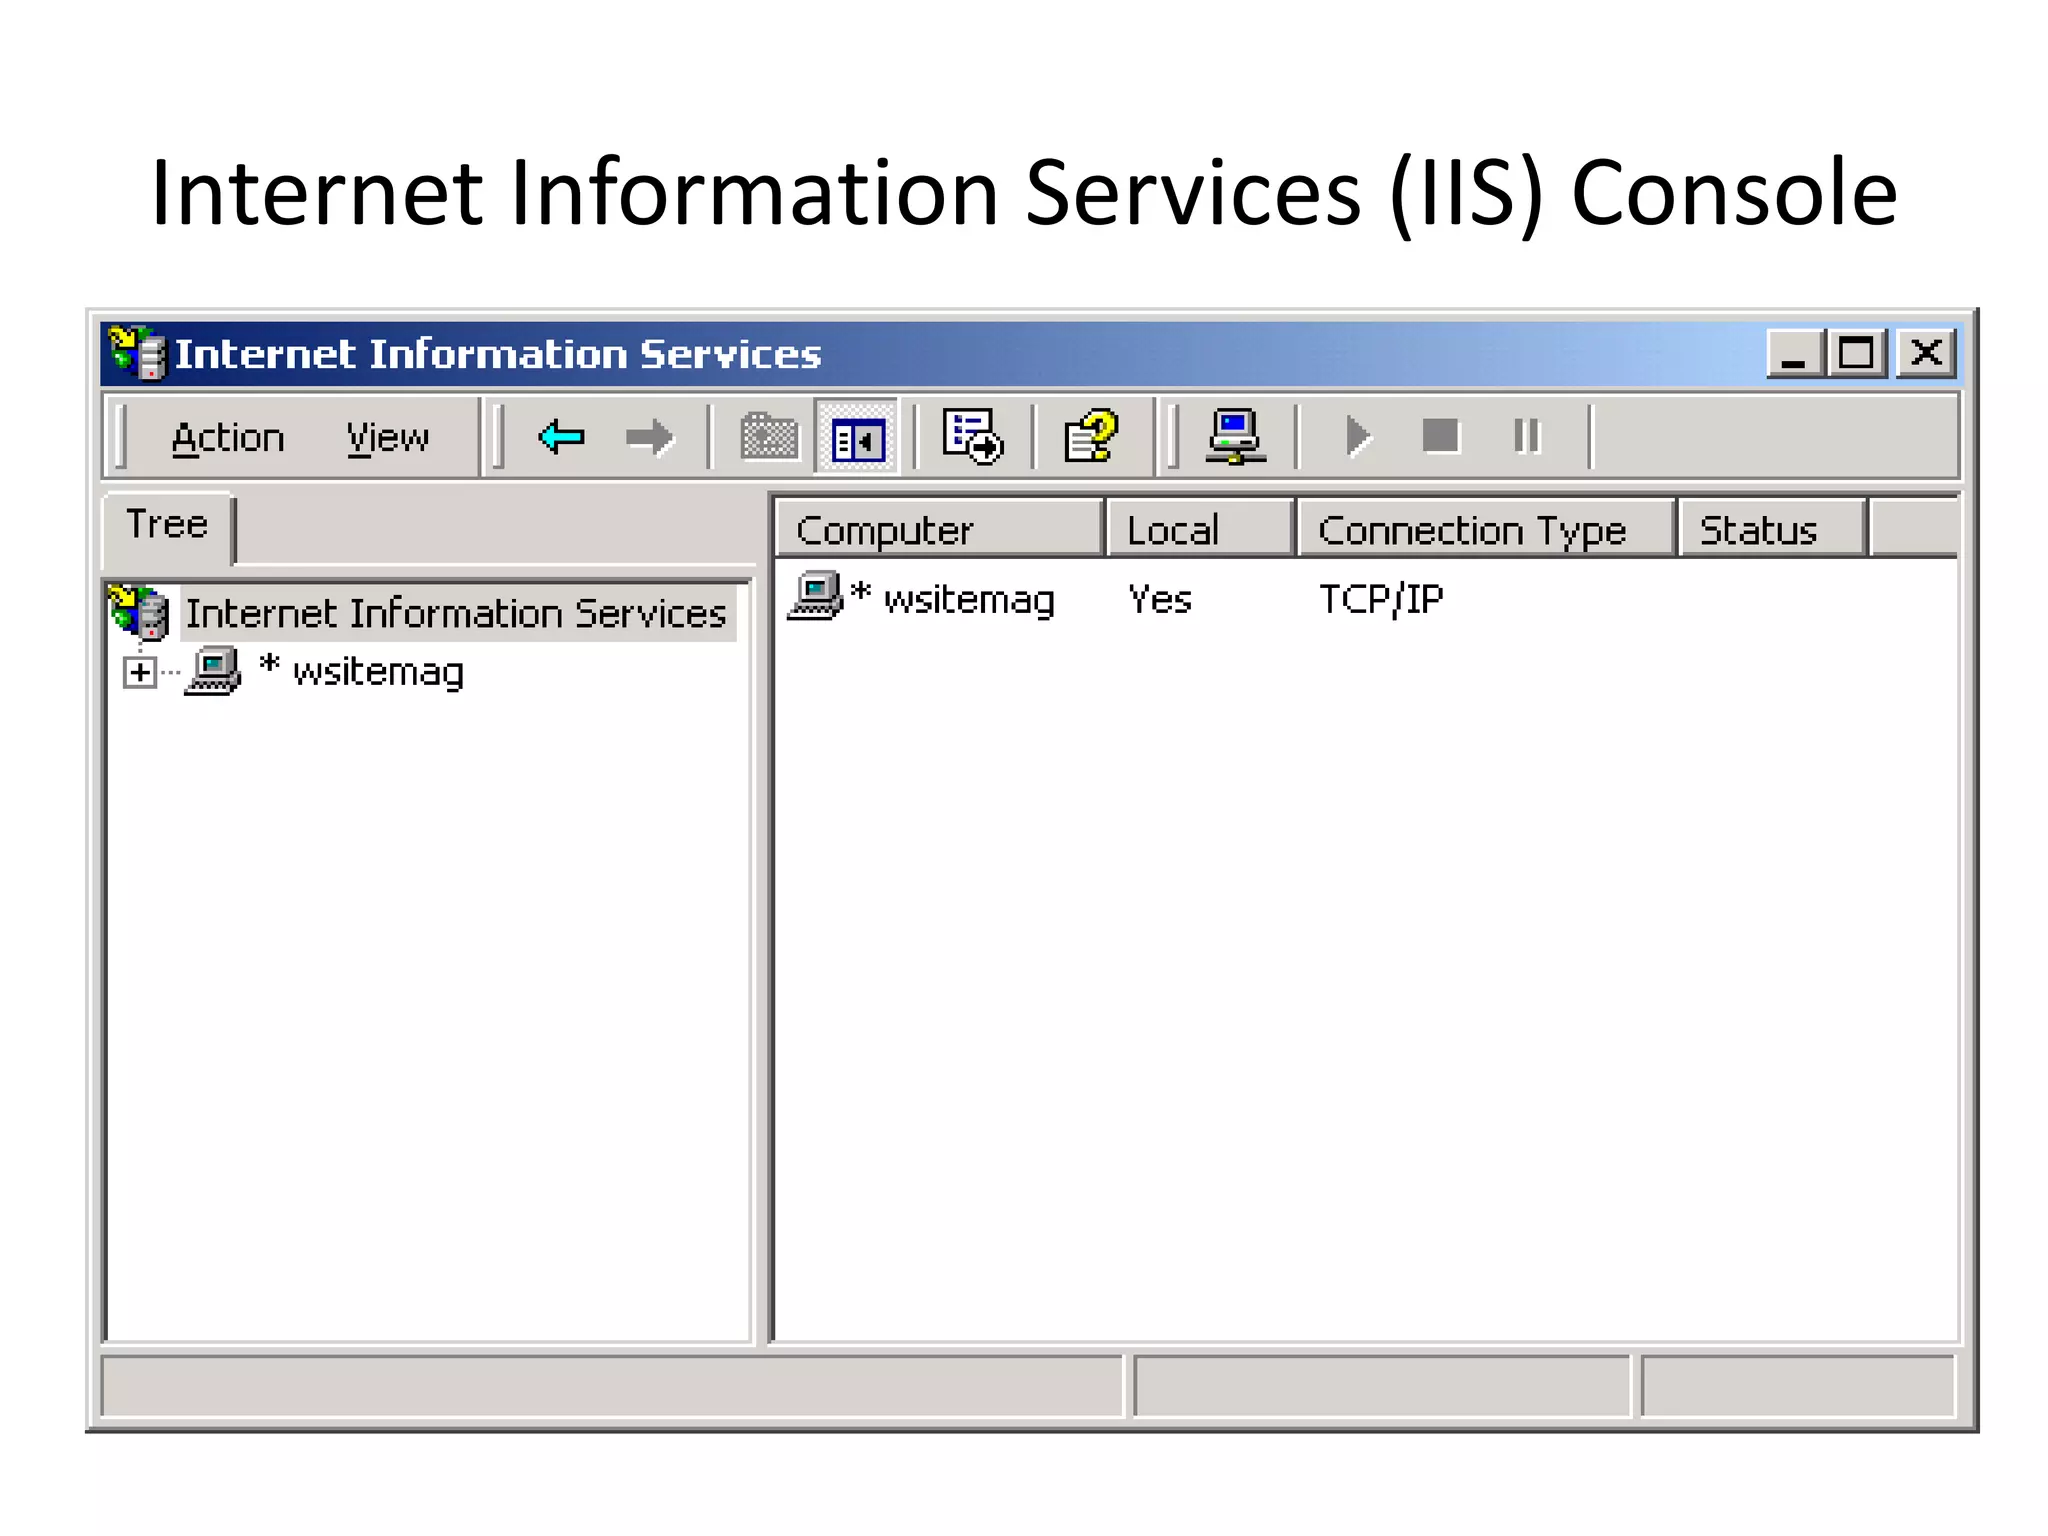The width and height of the screenshot is (2048, 1536).
Task: Click the Yes value in Local column
Action: pyautogui.click(x=1160, y=599)
